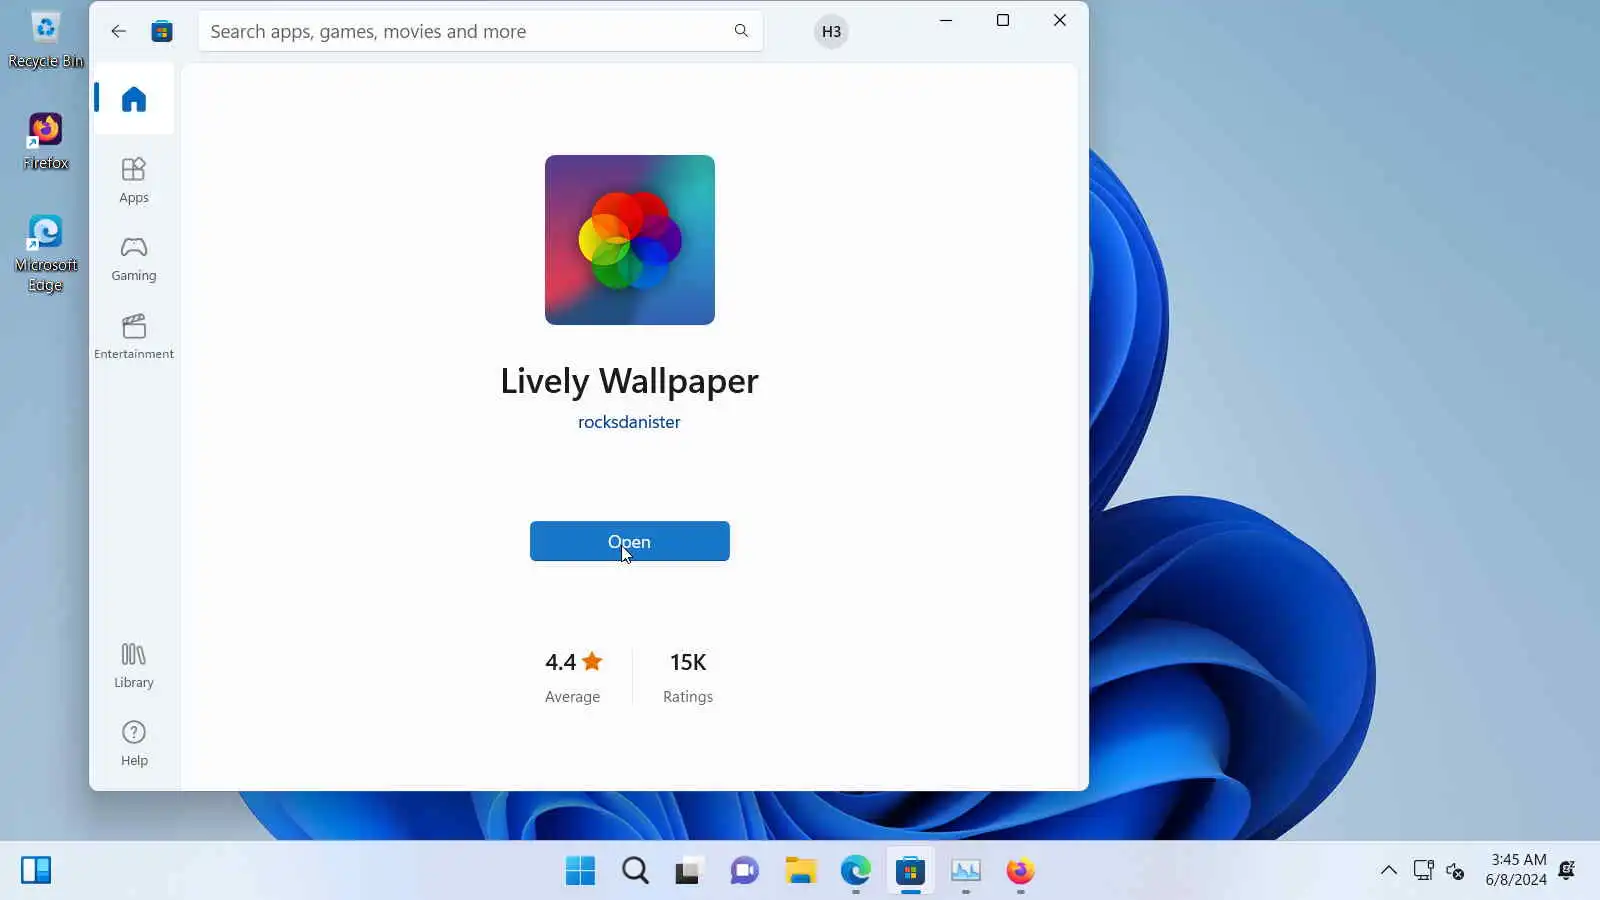Focus the Store search box

coord(480,31)
